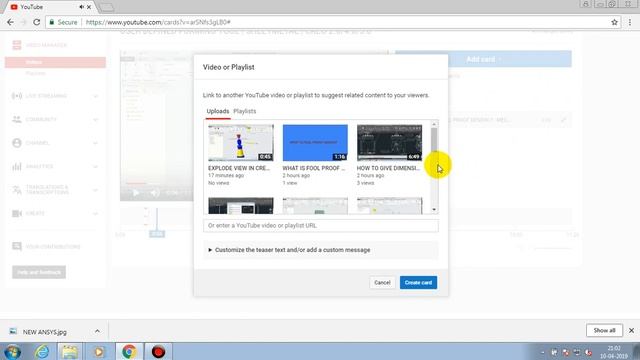The image size is (640, 360).
Task: Open the Windows Start menu
Action: click(x=13, y=351)
